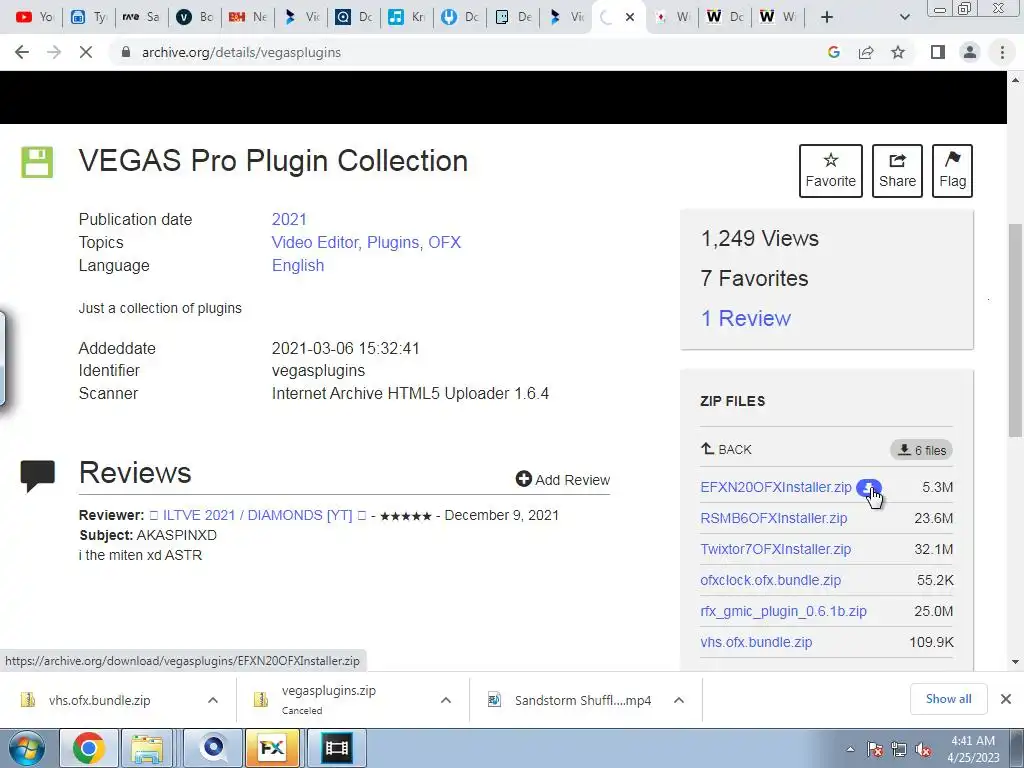Download rfx_gmic_plugin_0.6.1b.zip
Image resolution: width=1024 pixels, height=768 pixels.
784,611
